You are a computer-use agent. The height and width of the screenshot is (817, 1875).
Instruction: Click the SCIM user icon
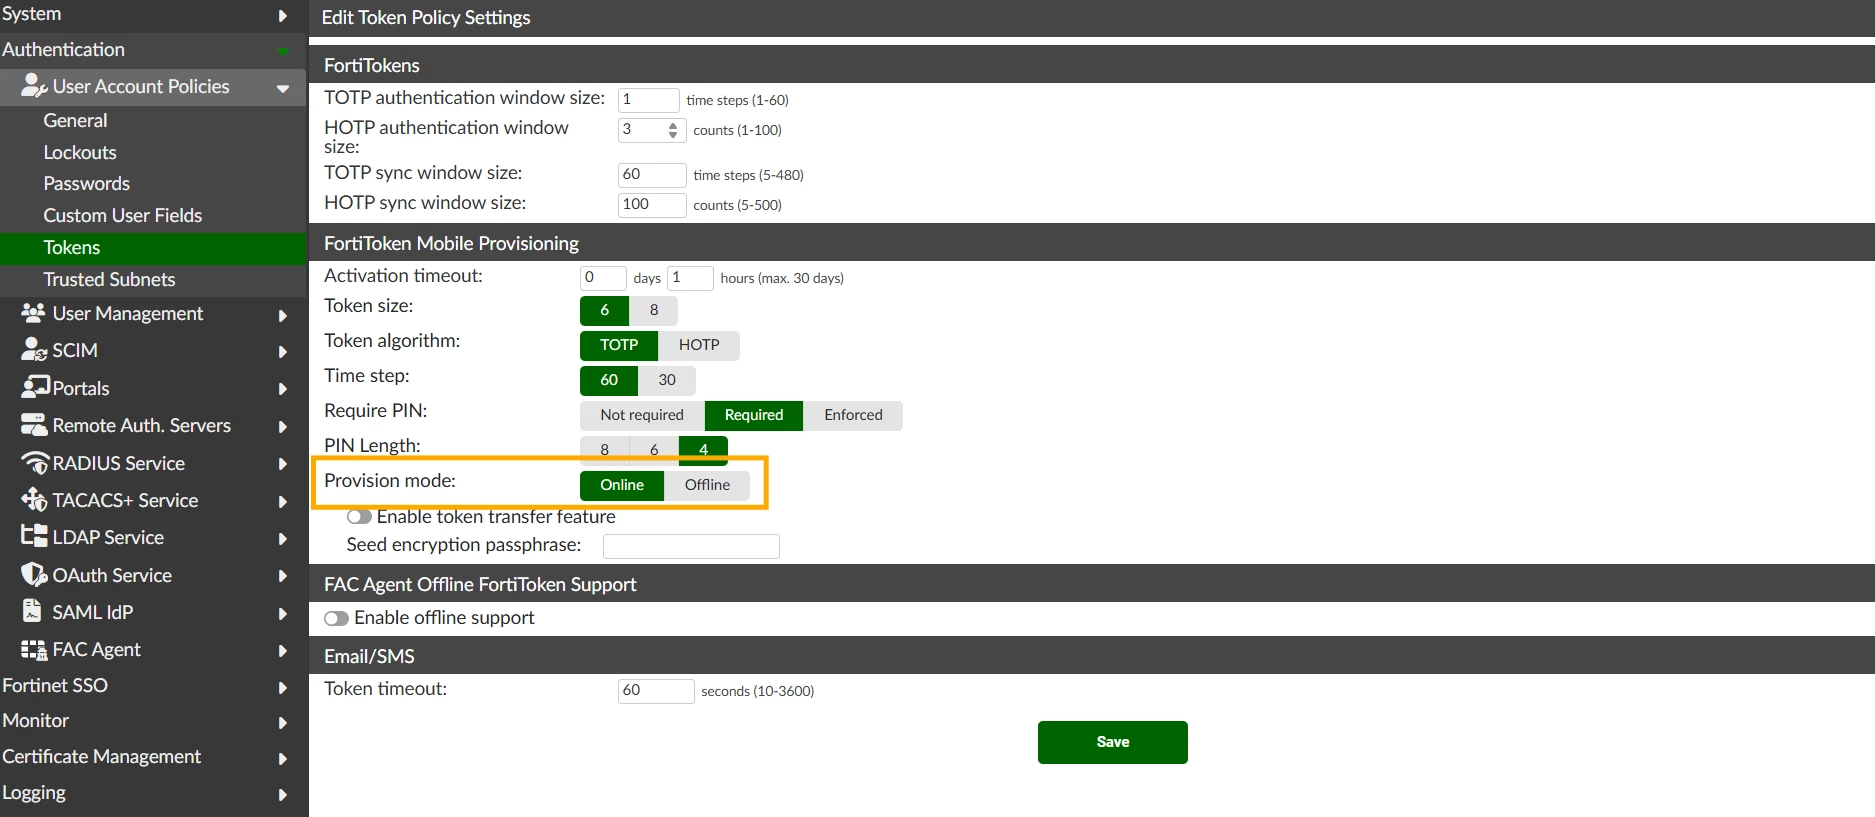coord(34,350)
